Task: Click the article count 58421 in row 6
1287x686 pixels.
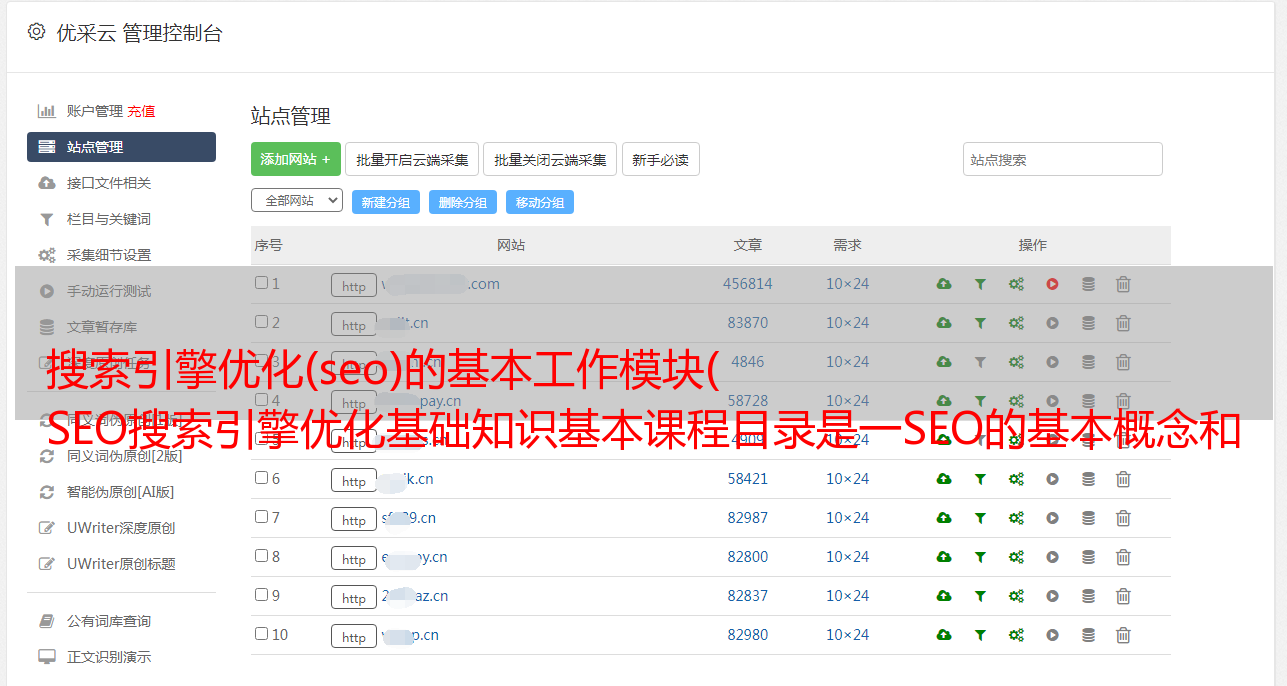Action: click(748, 479)
